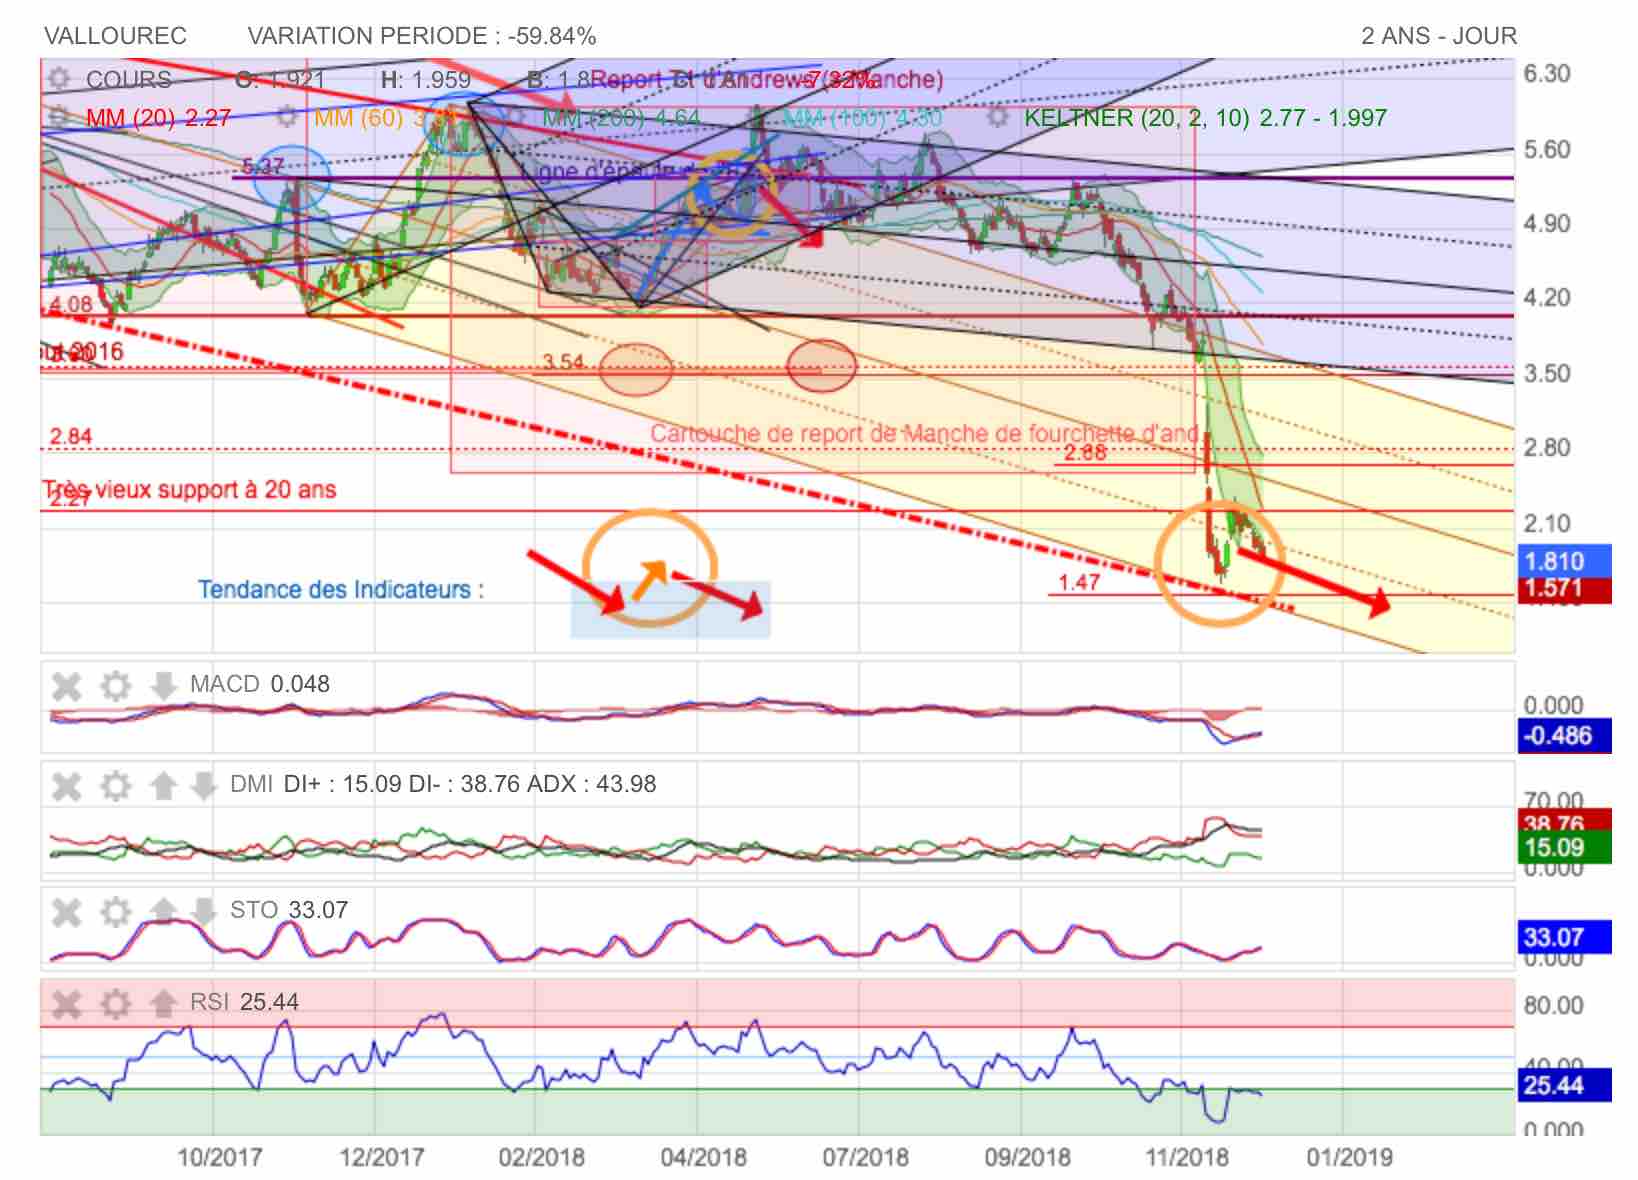The image size is (1638, 1180).
Task: Move STO panel up with arrow
Action: coord(163,911)
